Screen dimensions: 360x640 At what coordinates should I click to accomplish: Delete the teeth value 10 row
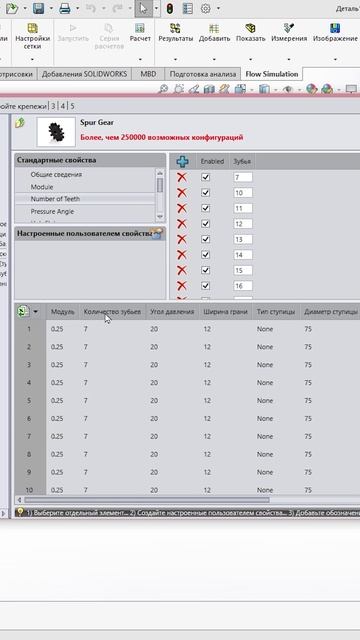[182, 193]
